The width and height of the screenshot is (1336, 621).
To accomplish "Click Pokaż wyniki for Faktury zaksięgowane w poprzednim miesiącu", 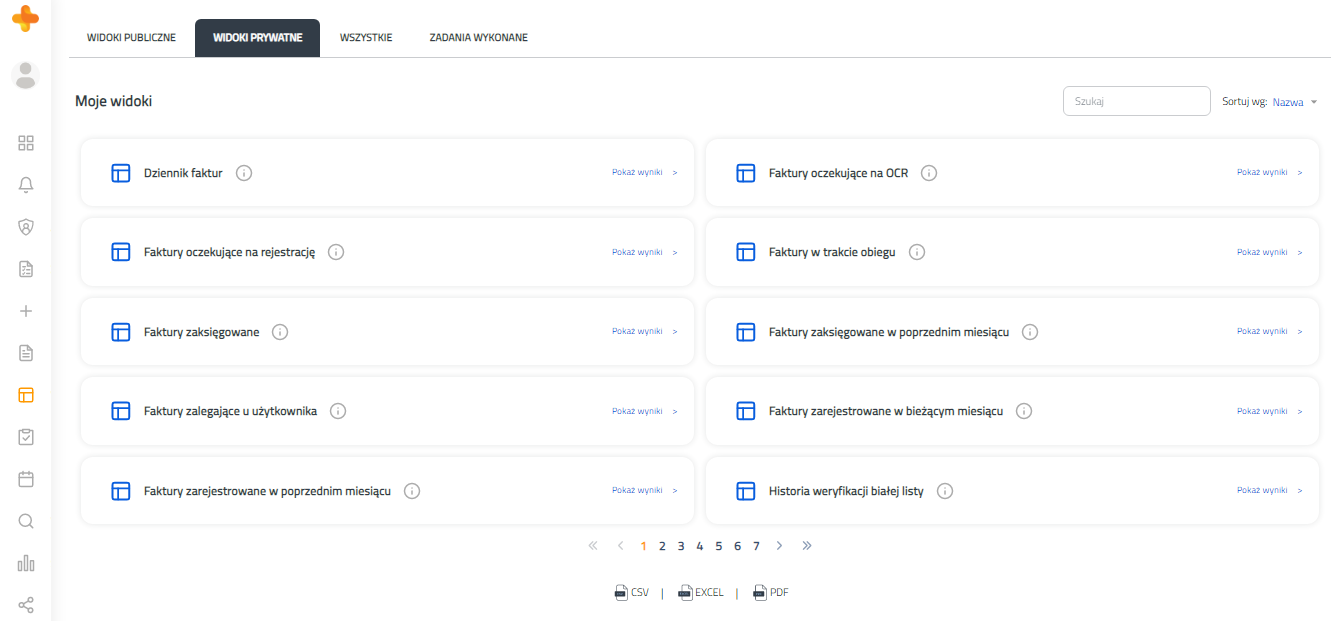I will (1270, 331).
